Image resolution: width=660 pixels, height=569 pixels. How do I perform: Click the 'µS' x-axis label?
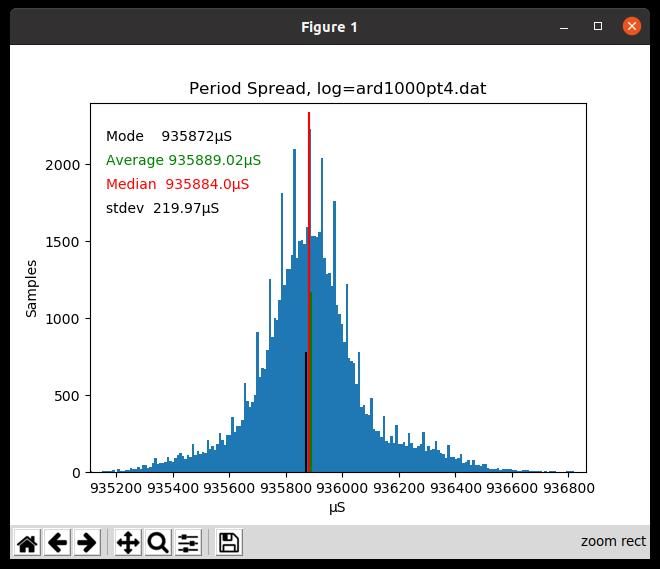click(337, 508)
